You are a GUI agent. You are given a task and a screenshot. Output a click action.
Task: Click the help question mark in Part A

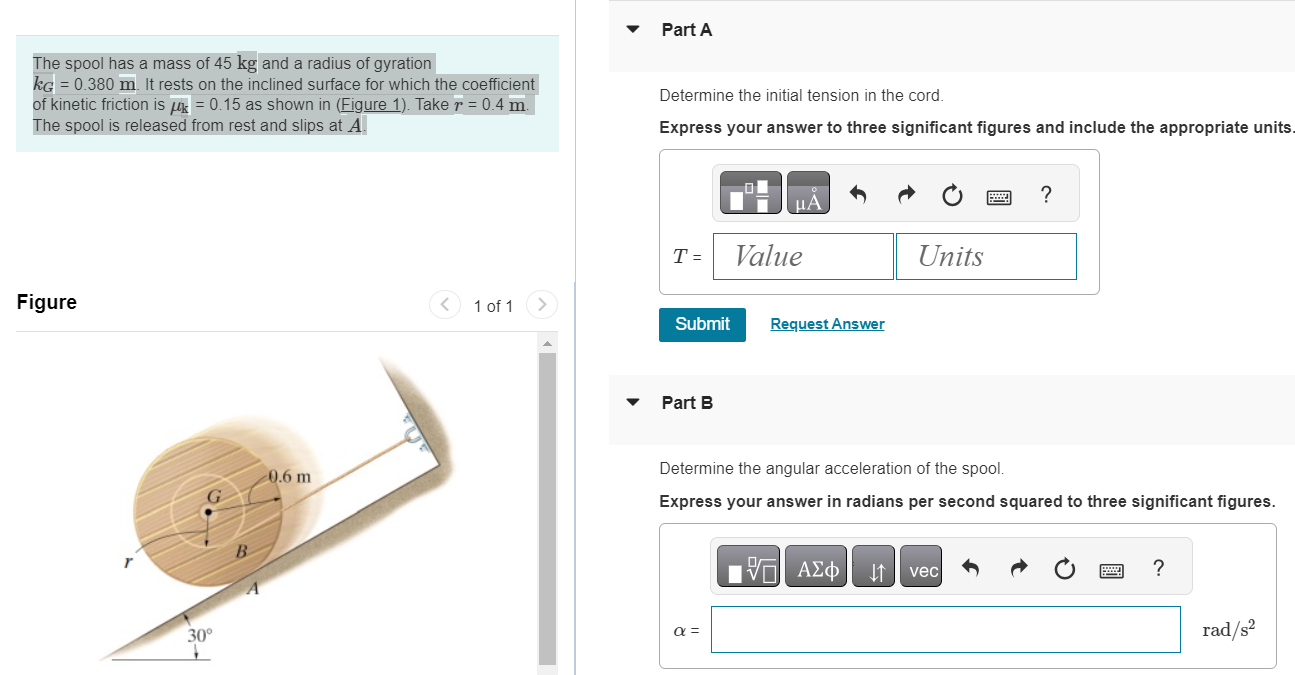point(1046,194)
